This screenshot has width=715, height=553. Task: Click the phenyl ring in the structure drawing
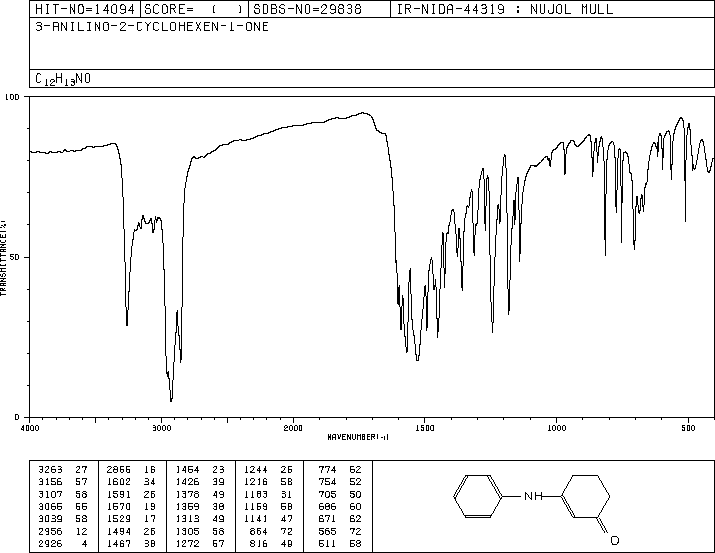478,496
